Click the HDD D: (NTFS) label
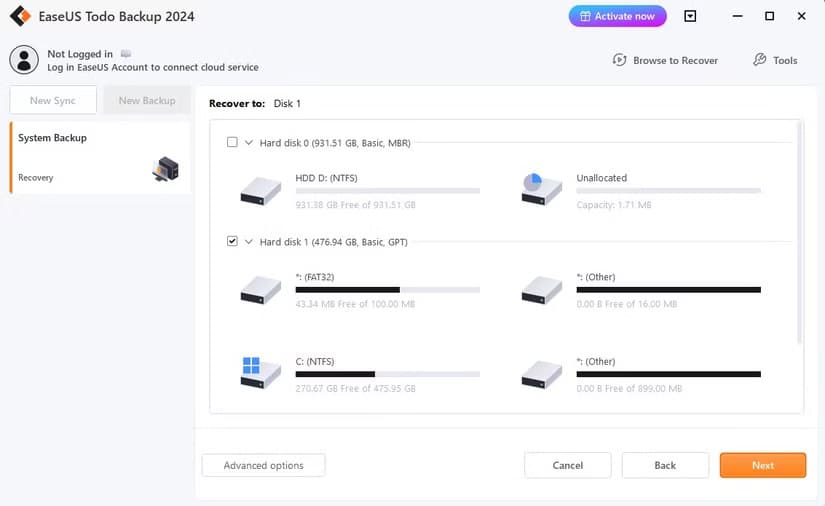 click(x=326, y=178)
